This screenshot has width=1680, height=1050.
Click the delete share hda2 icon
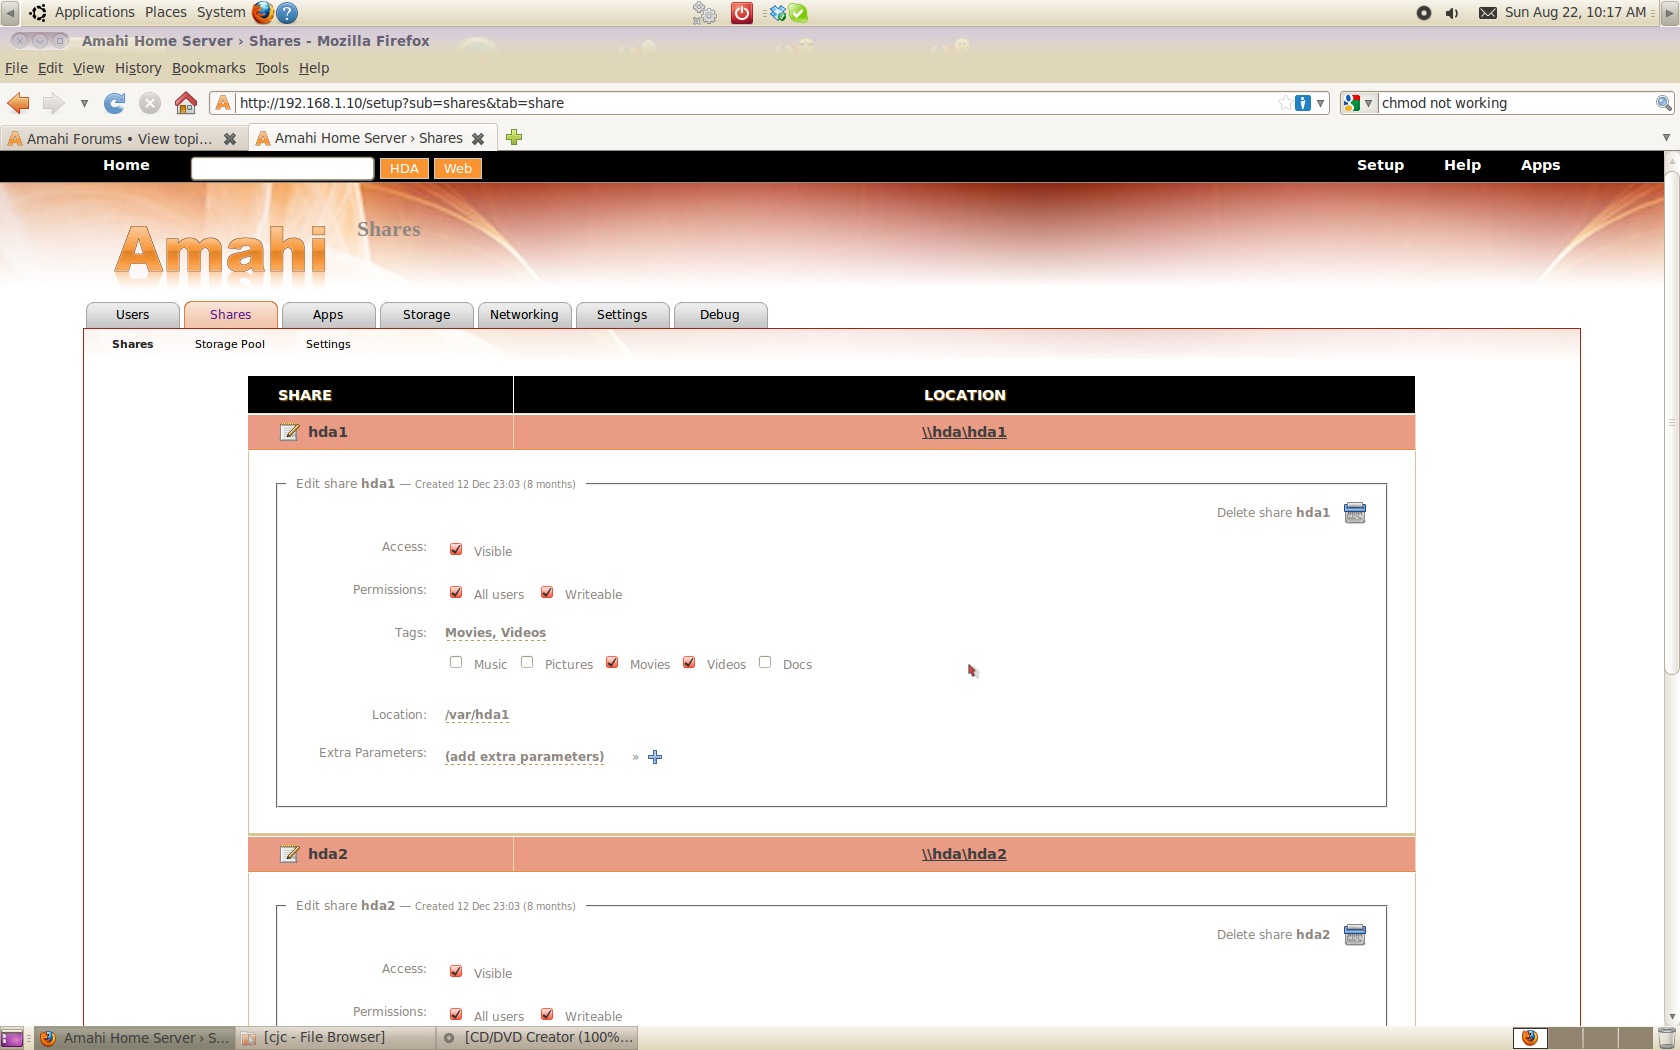point(1355,935)
